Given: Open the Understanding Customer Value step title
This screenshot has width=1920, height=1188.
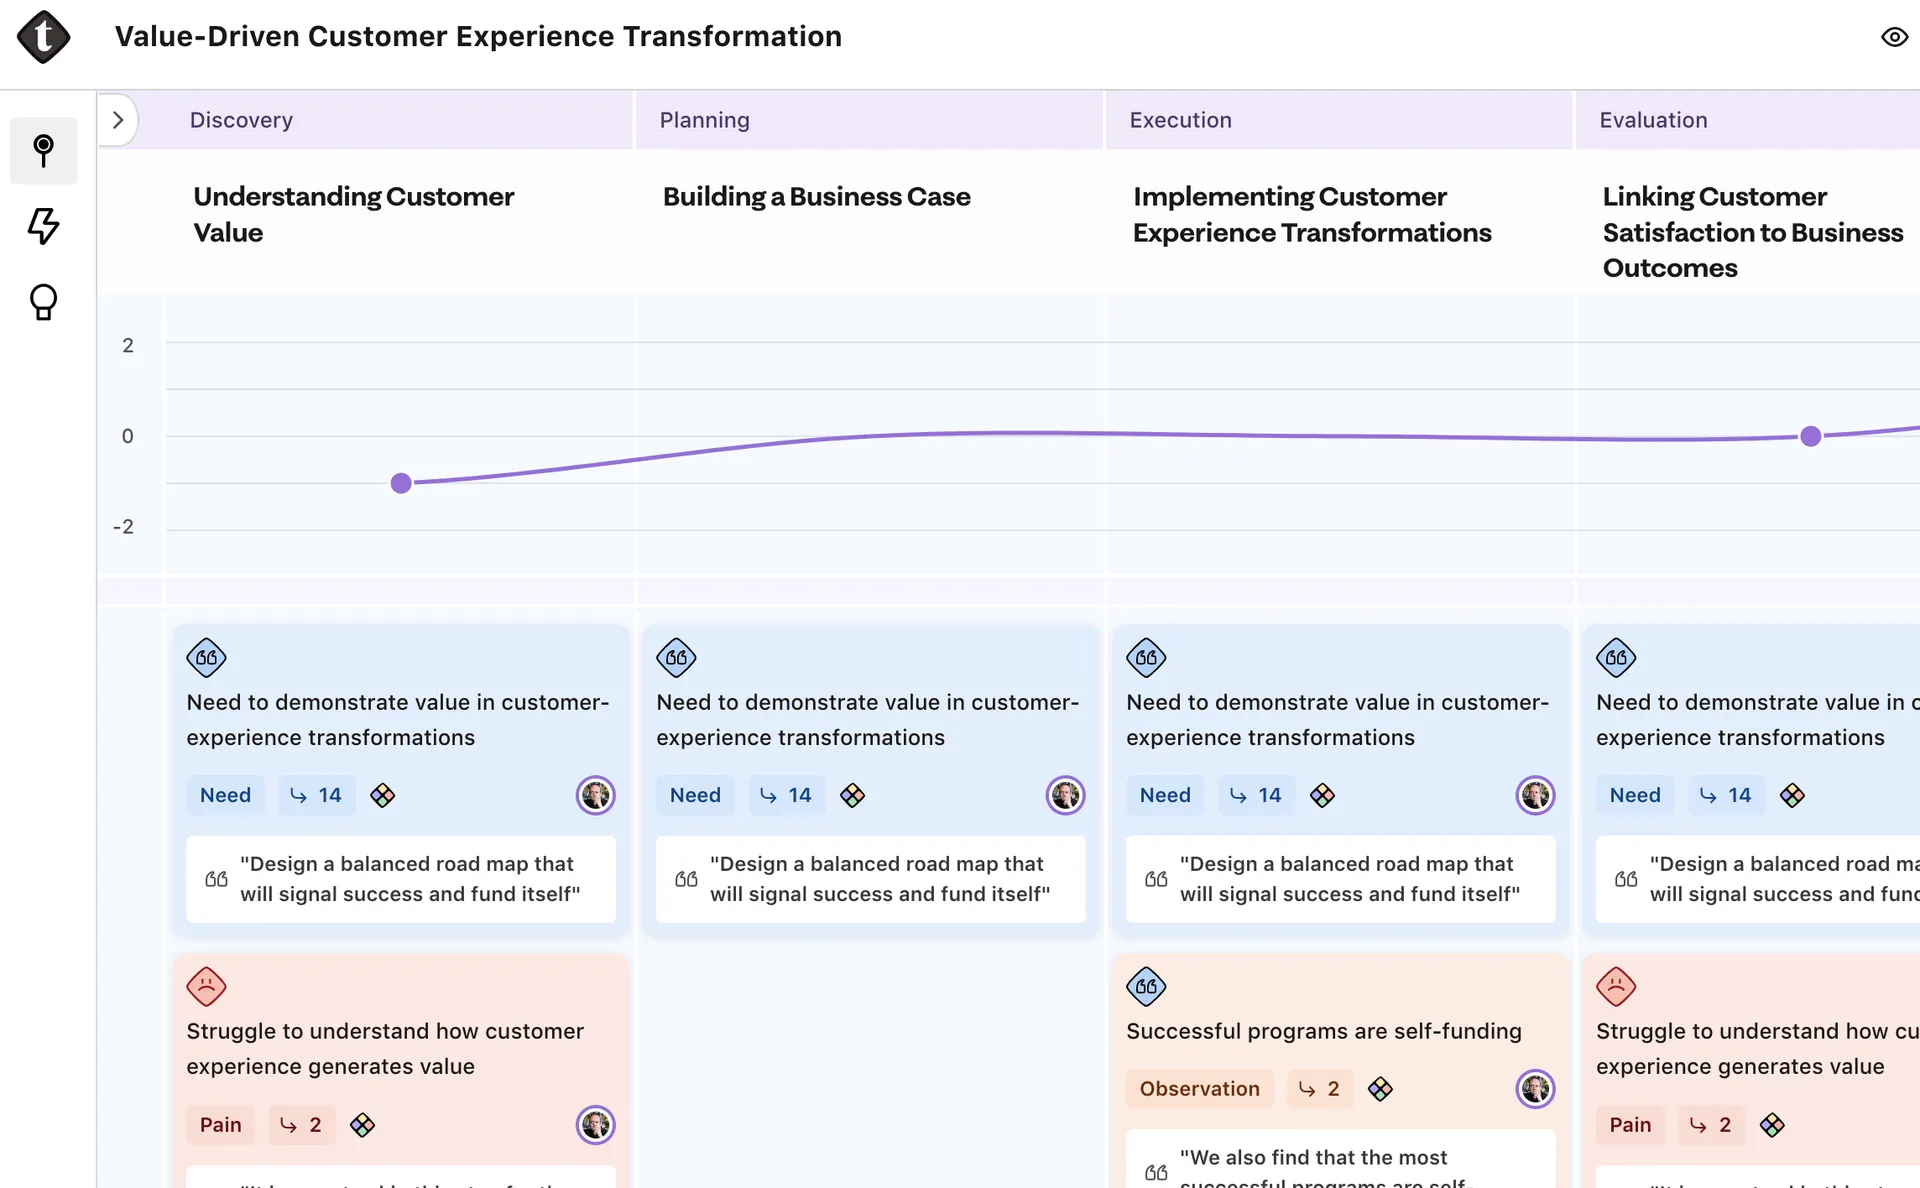Looking at the screenshot, I should tap(353, 214).
